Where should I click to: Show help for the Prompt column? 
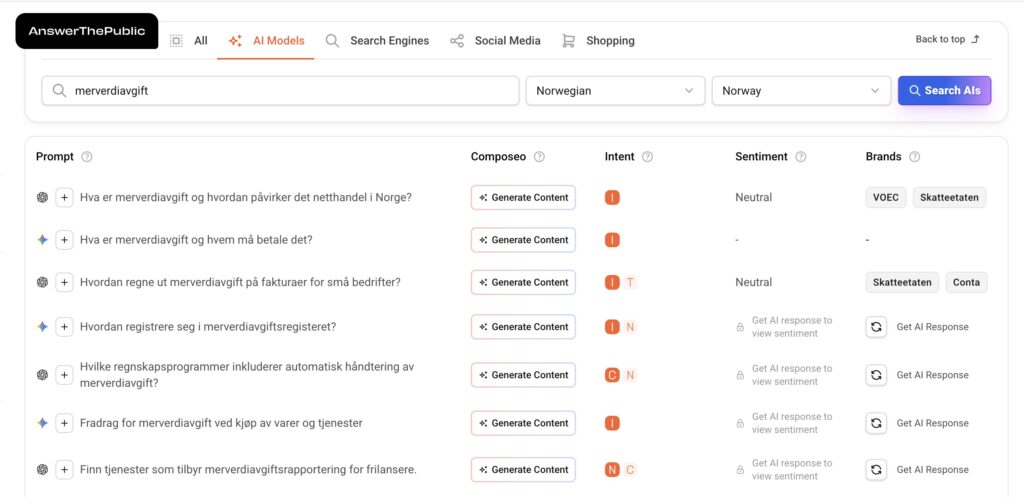click(86, 157)
